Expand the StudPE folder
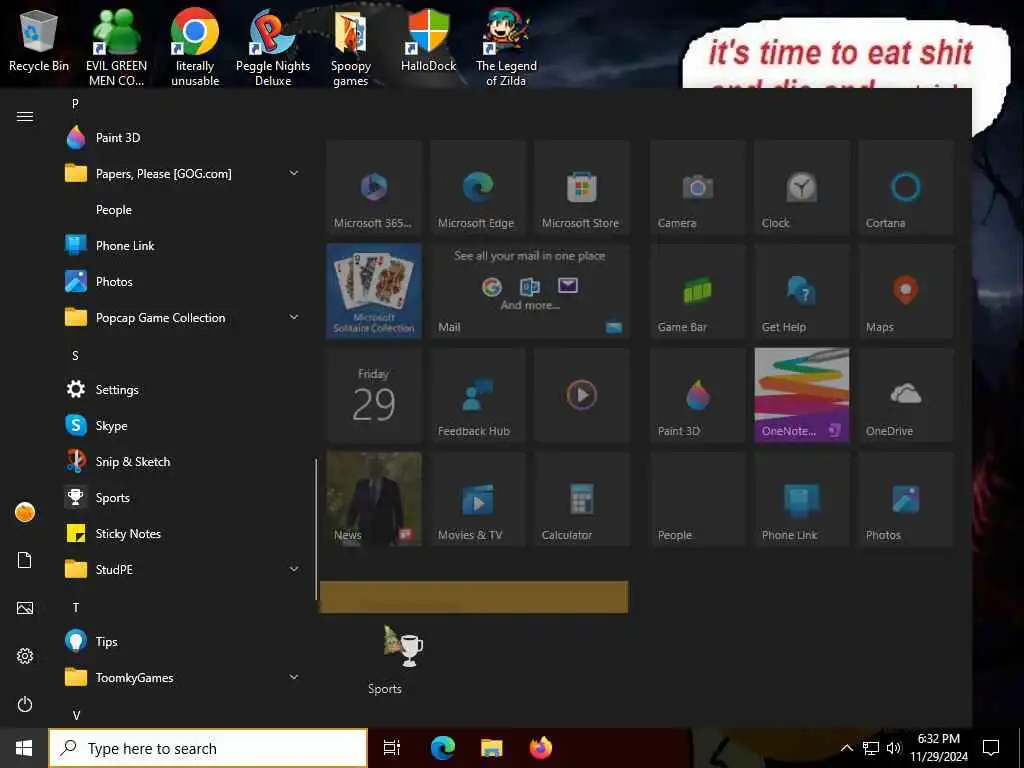Screen dimensions: 1024x768 point(294,569)
